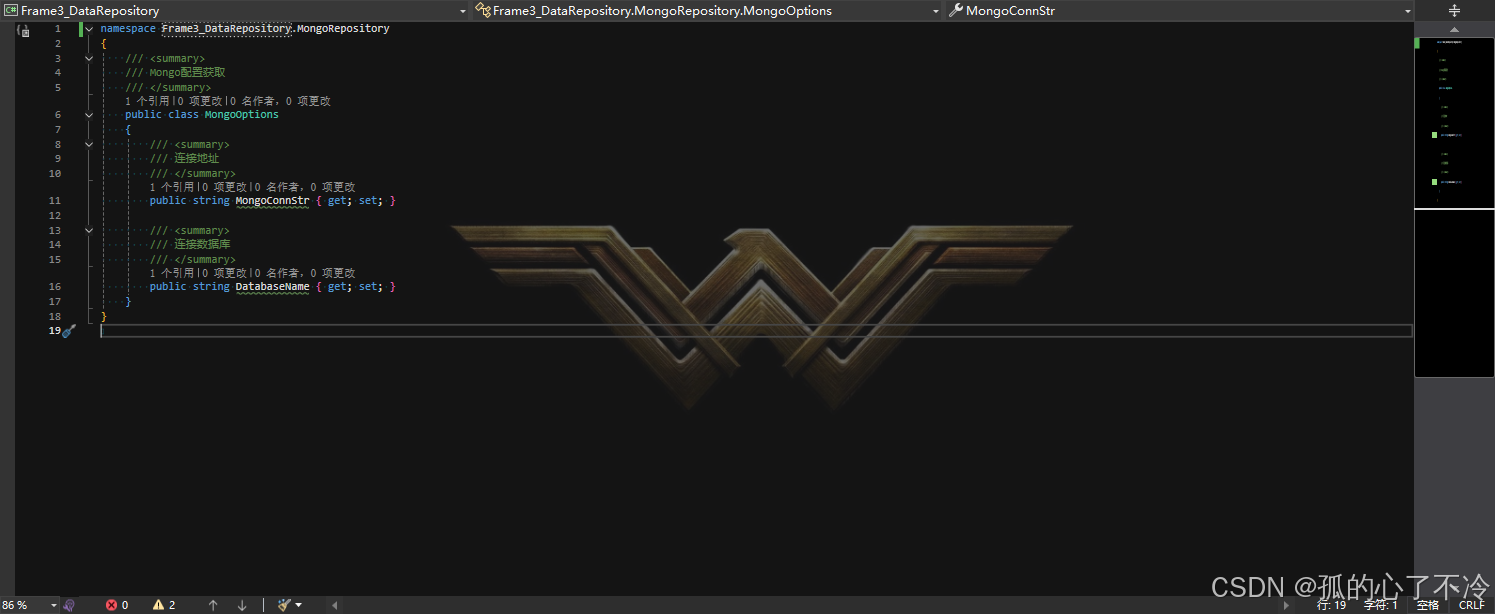This screenshot has width=1495, height=614.
Task: Open '1 个引用' CodeLens above DatabaseName
Action: click(171, 273)
